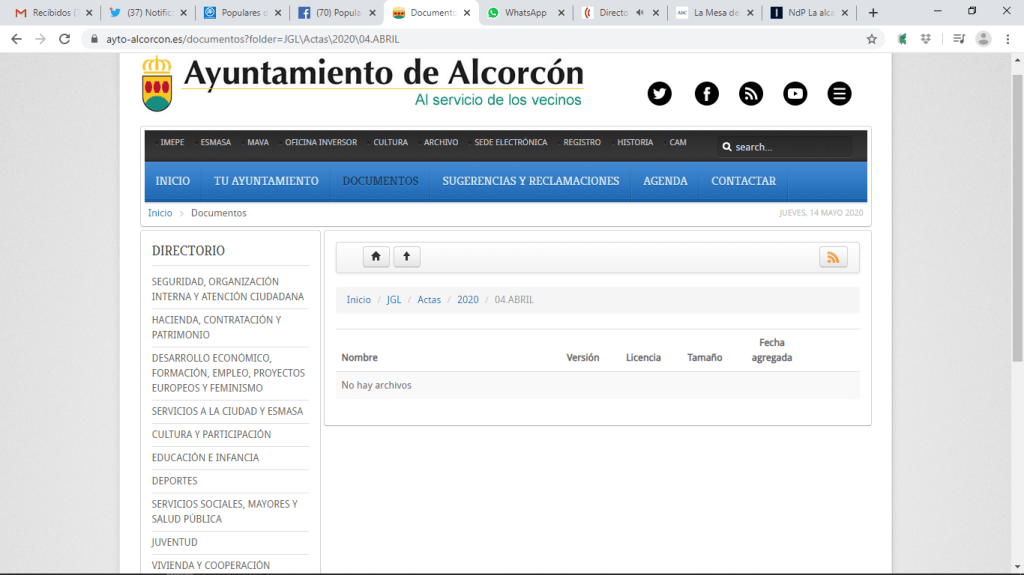Go up one folder with arrow button
1024x575 pixels.
(407, 257)
